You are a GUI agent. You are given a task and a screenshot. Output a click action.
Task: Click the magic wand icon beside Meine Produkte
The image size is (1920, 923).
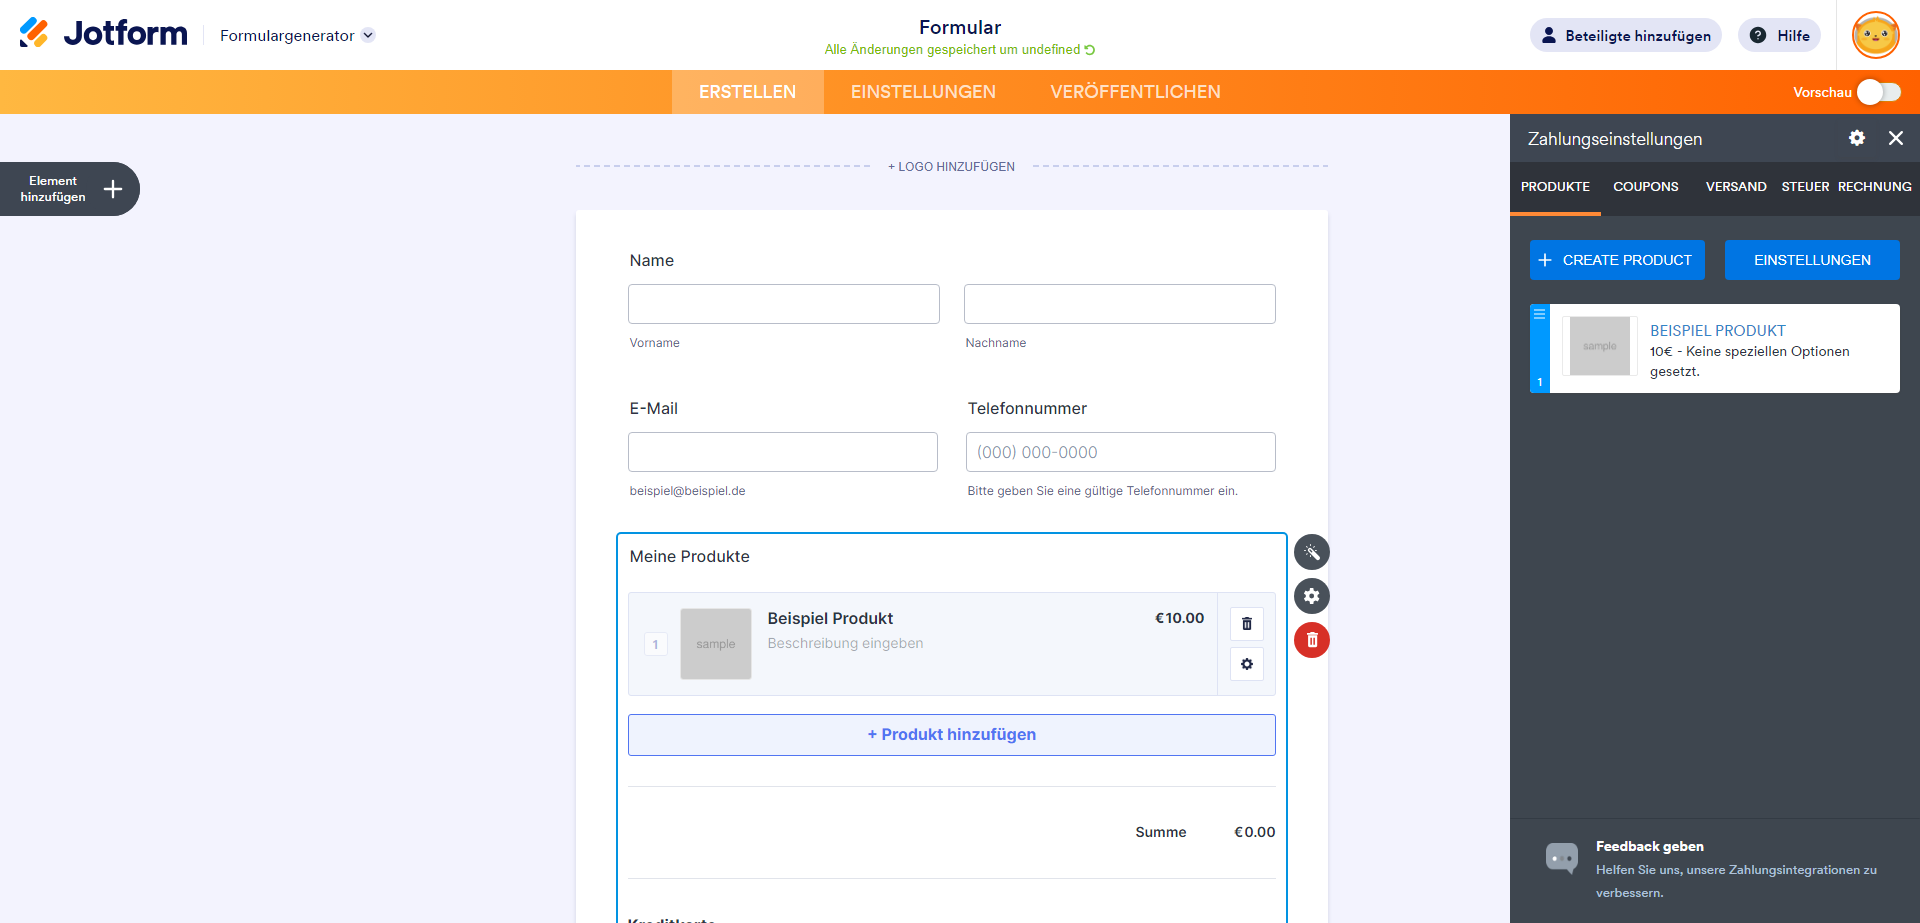coord(1311,552)
